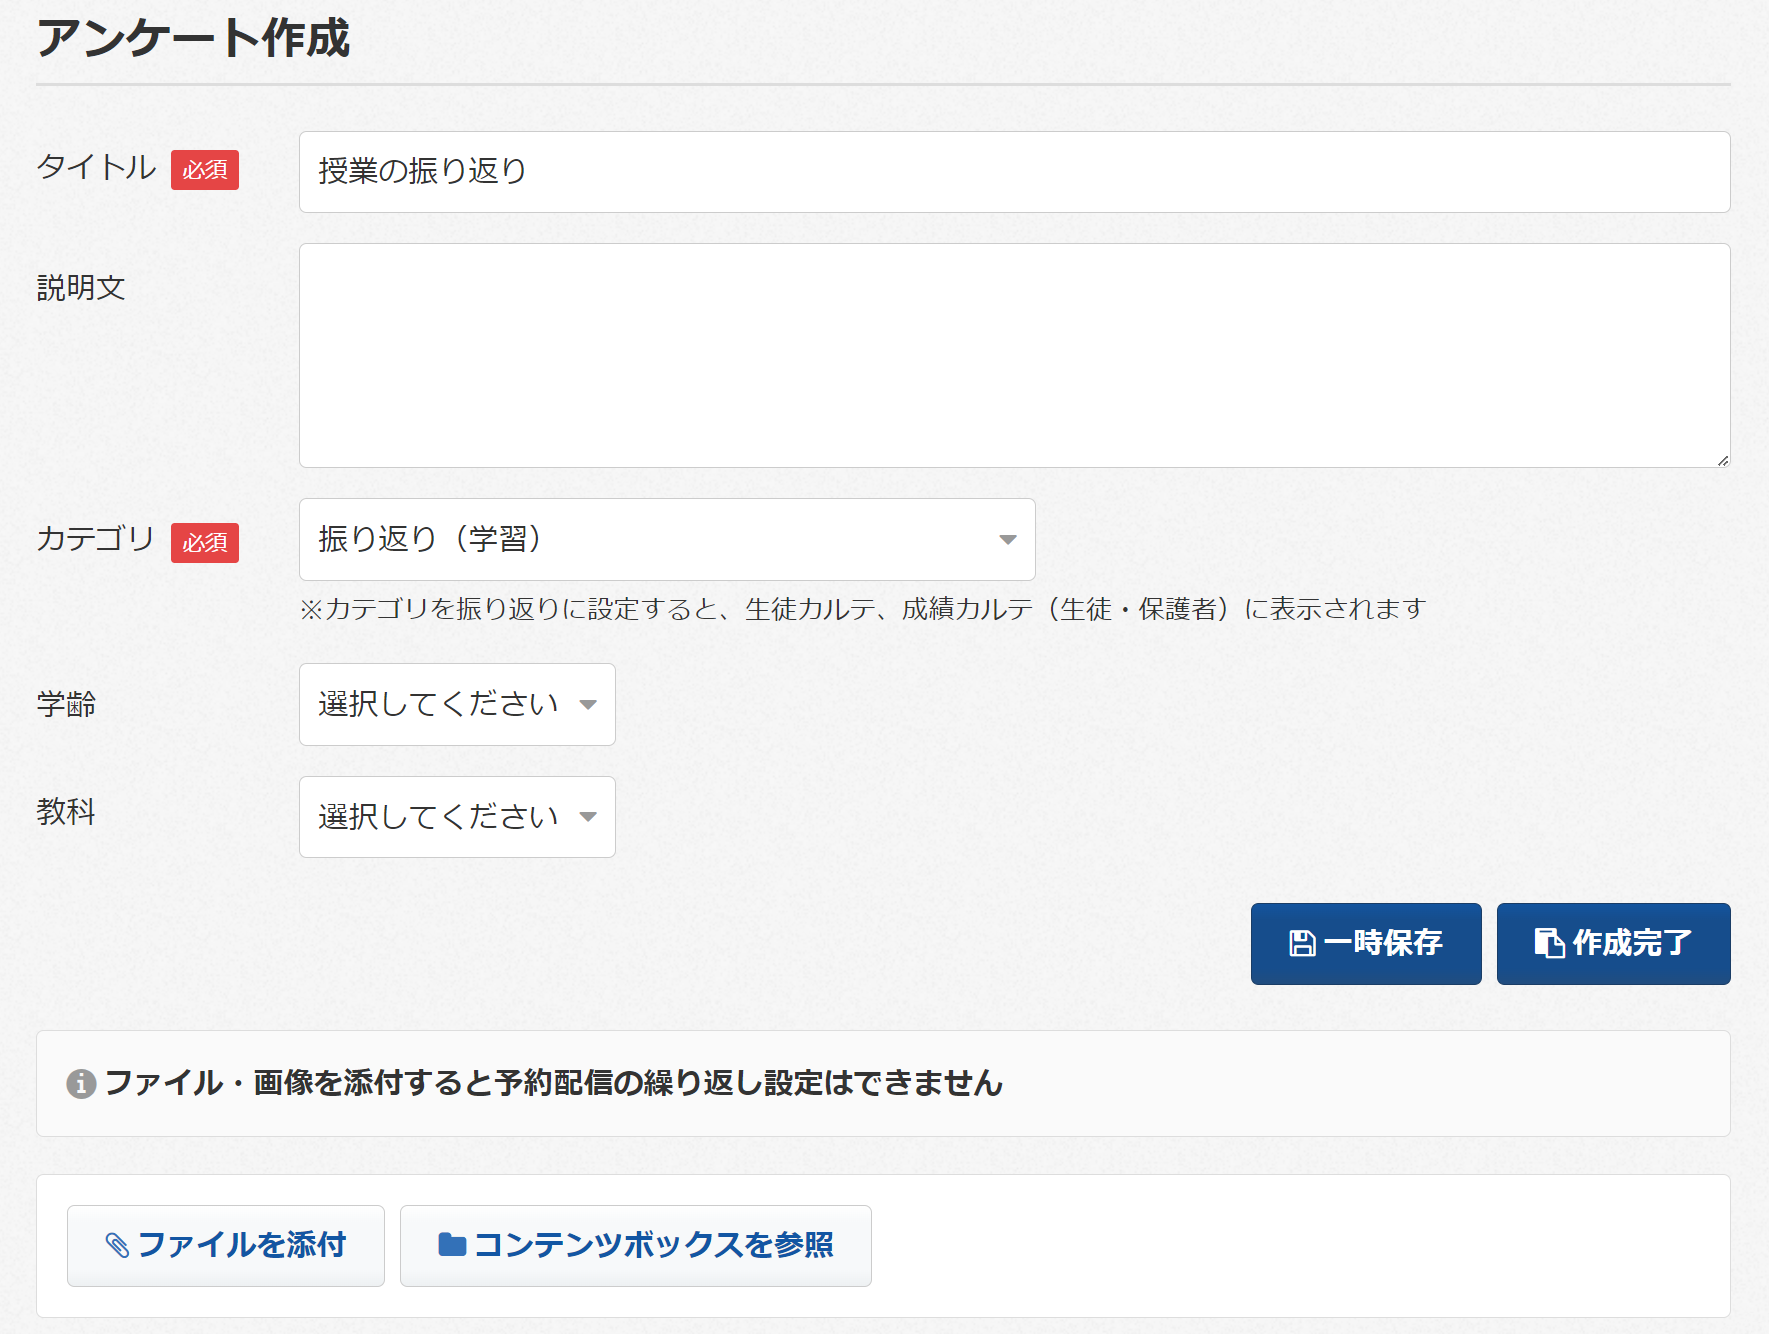The image size is (1769, 1334).
Task: Click the ファイルを添付 button
Action: [226, 1246]
